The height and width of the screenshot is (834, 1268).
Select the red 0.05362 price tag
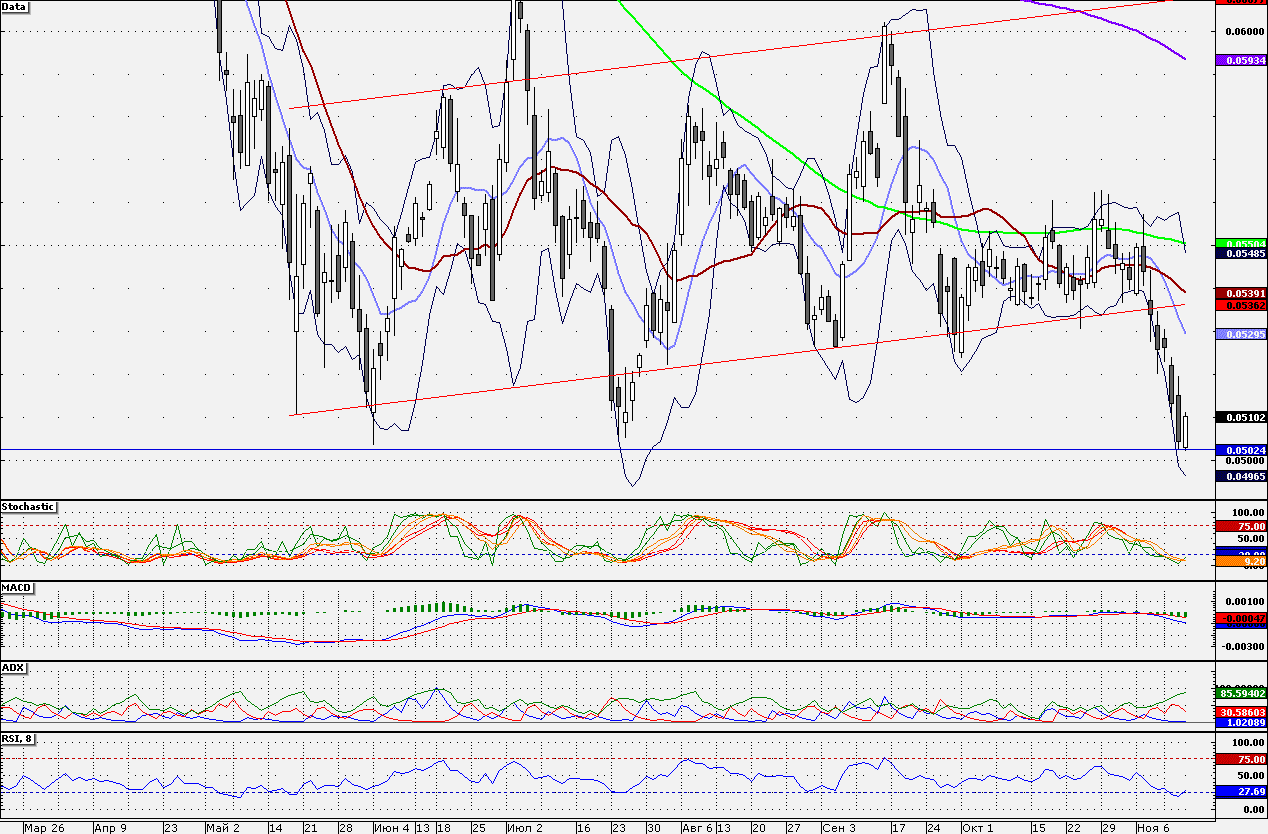click(x=1241, y=304)
